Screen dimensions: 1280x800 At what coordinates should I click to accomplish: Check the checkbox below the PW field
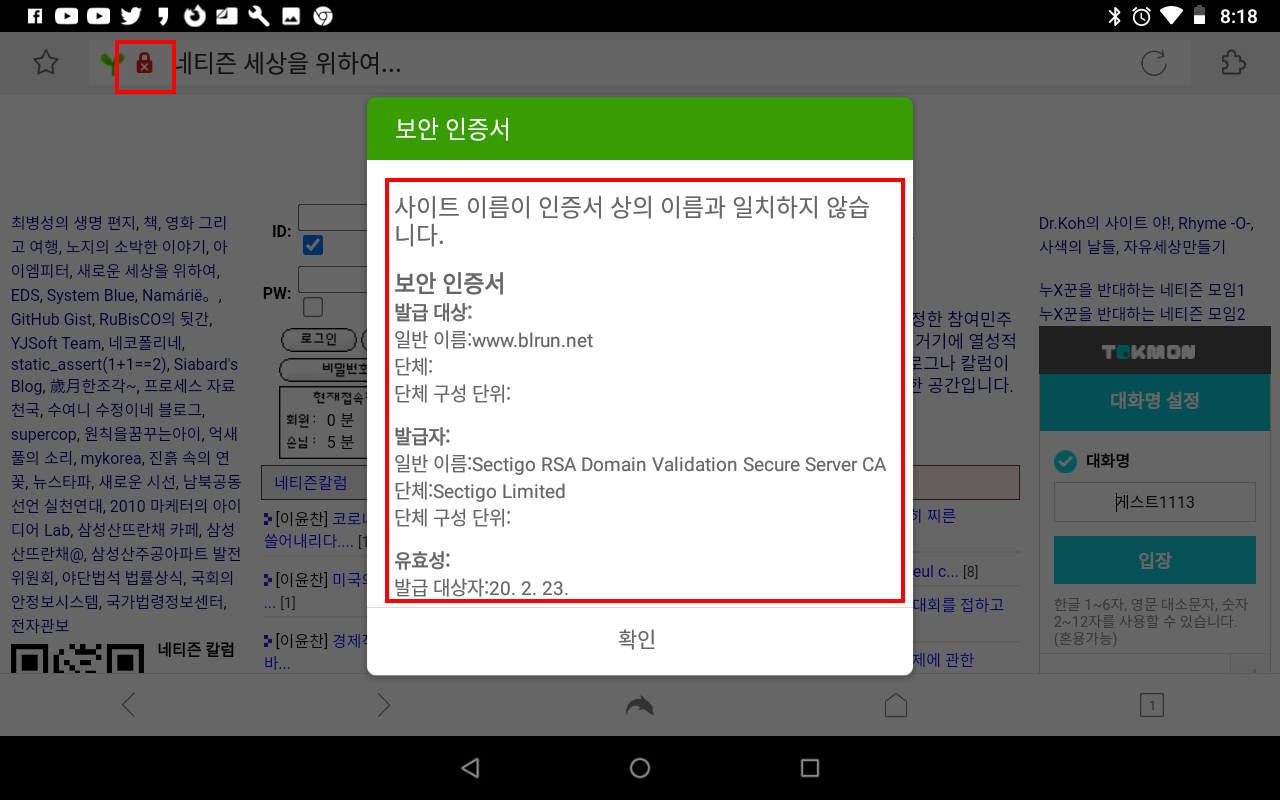point(313,306)
